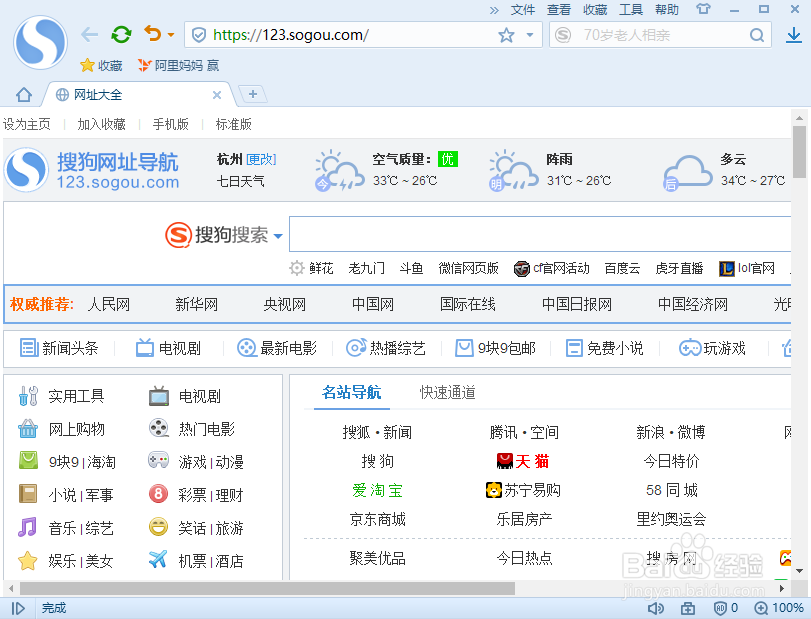The width and height of the screenshot is (811, 619).
Task: Open the 帮助 menu
Action: [x=667, y=9]
